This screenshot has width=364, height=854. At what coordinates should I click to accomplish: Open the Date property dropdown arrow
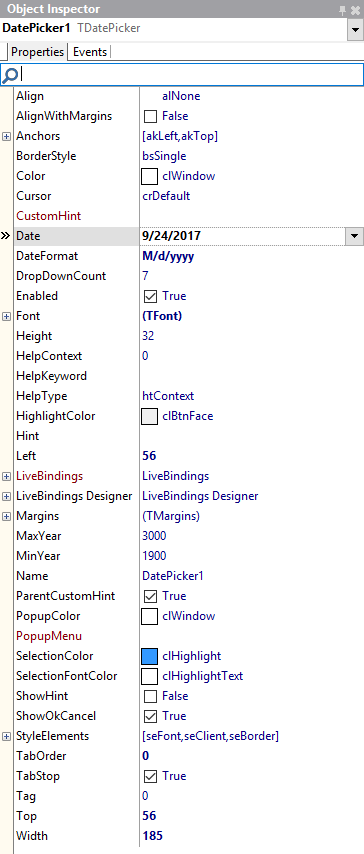[355, 236]
